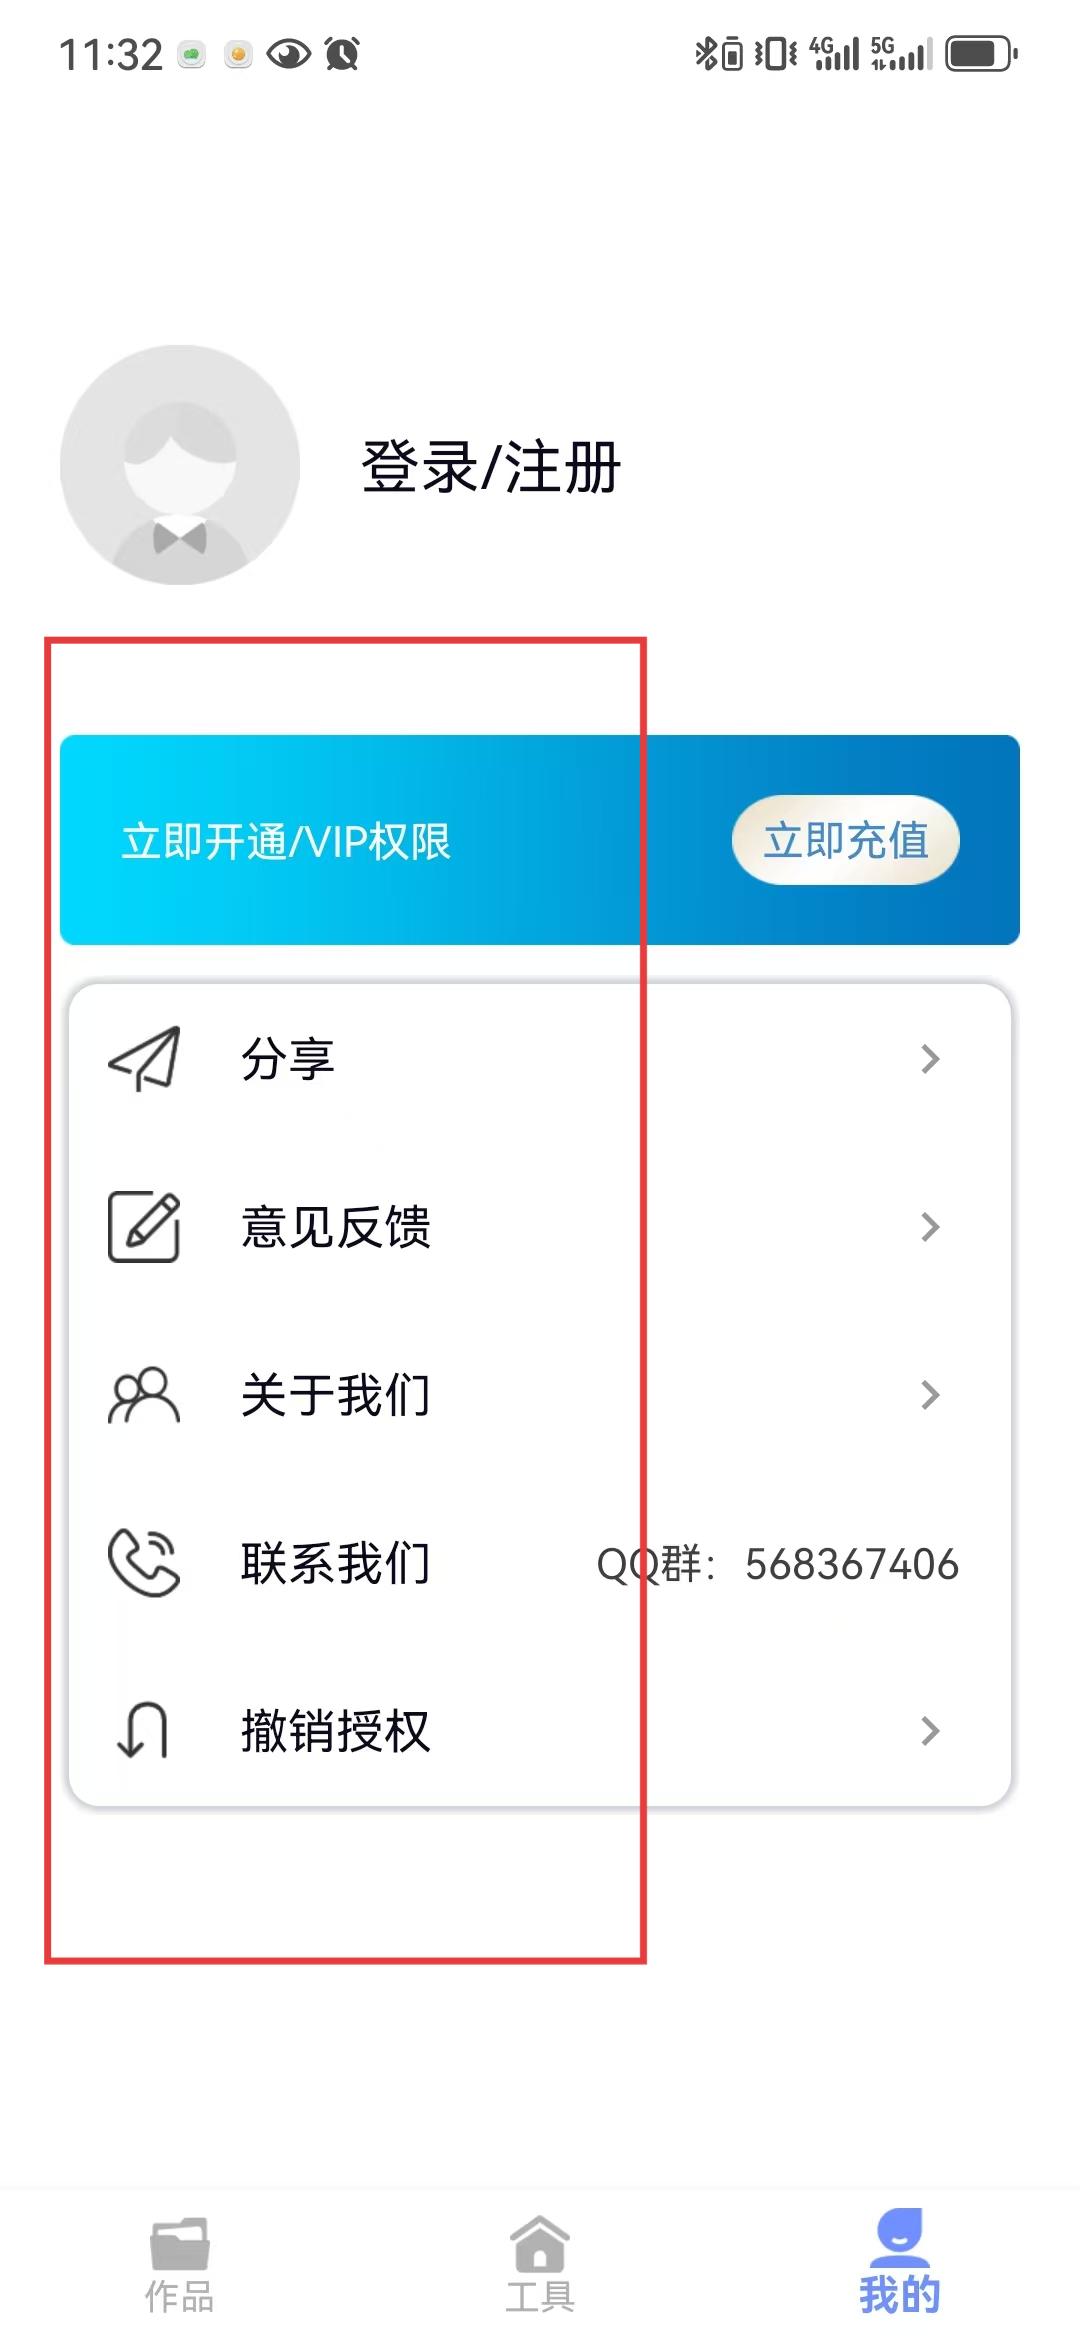Tap the gray profile avatar

180,465
